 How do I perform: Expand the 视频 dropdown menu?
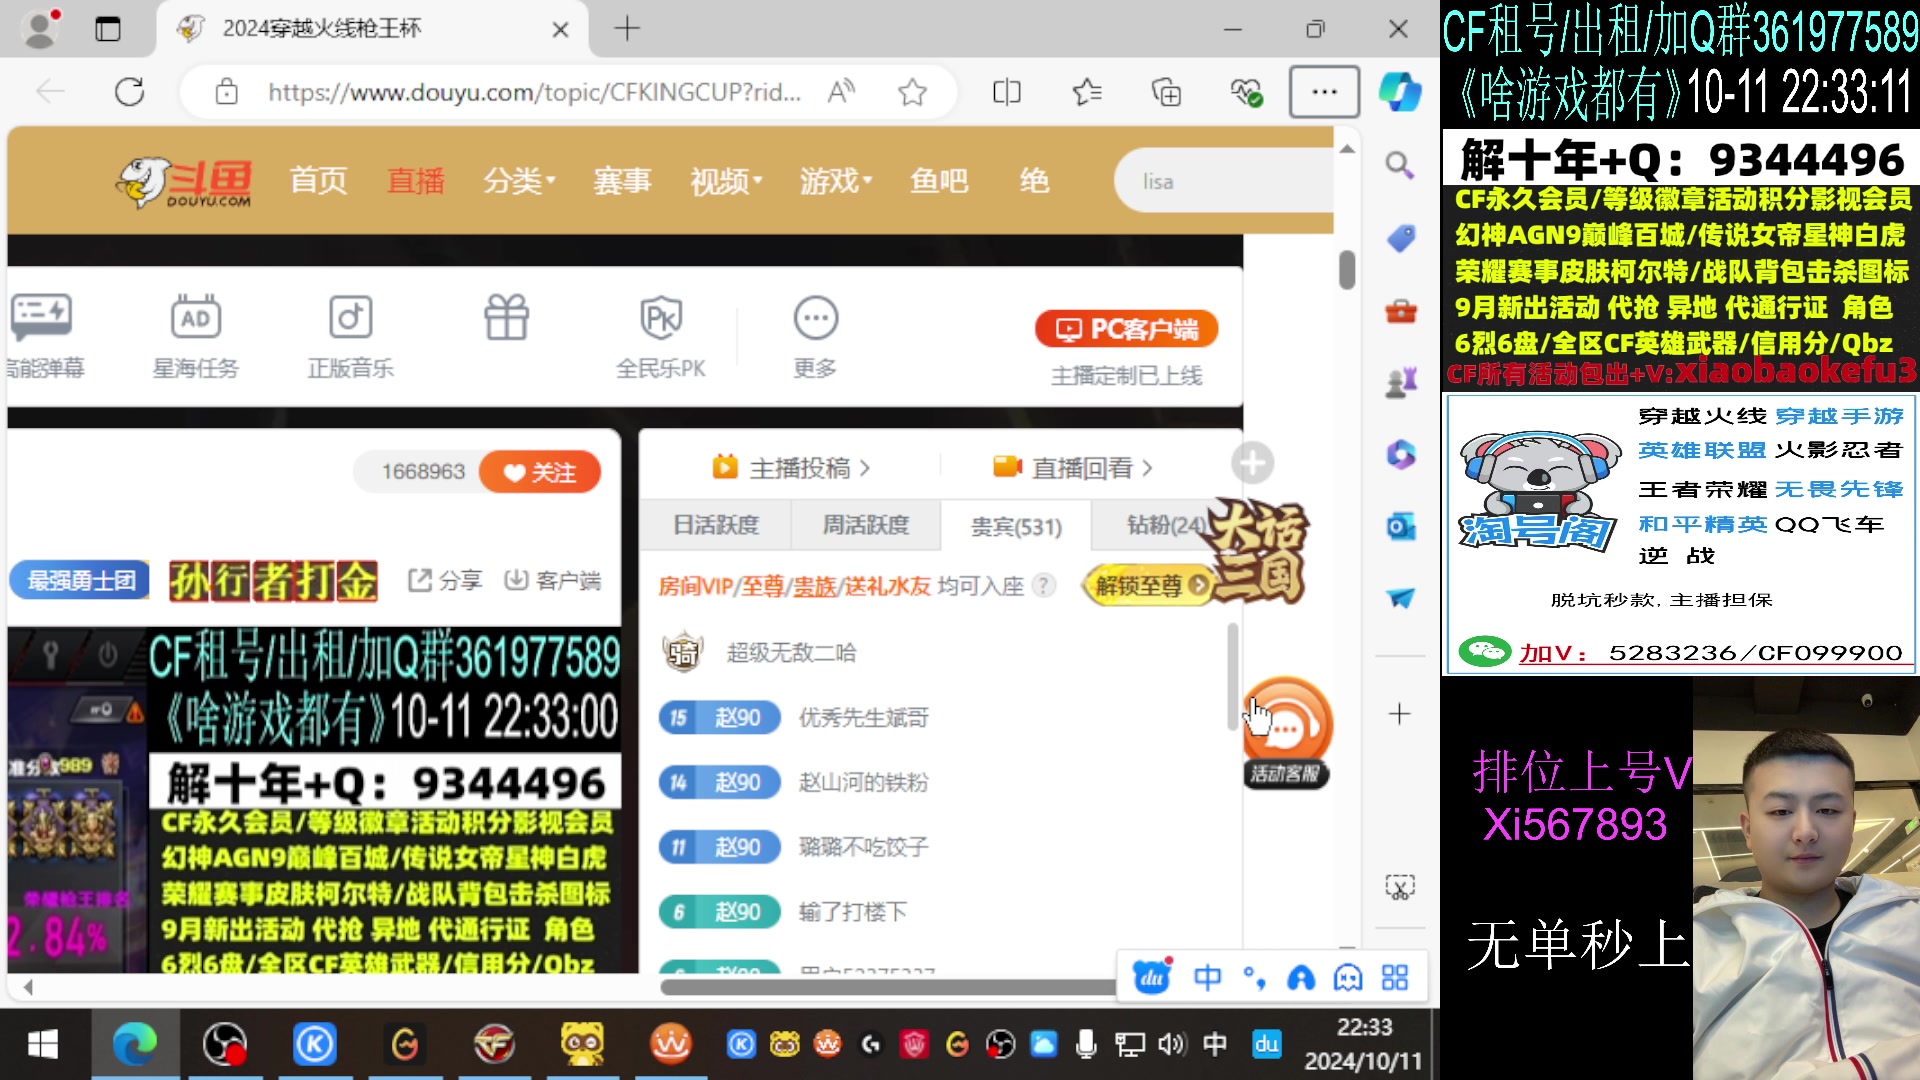[726, 181]
